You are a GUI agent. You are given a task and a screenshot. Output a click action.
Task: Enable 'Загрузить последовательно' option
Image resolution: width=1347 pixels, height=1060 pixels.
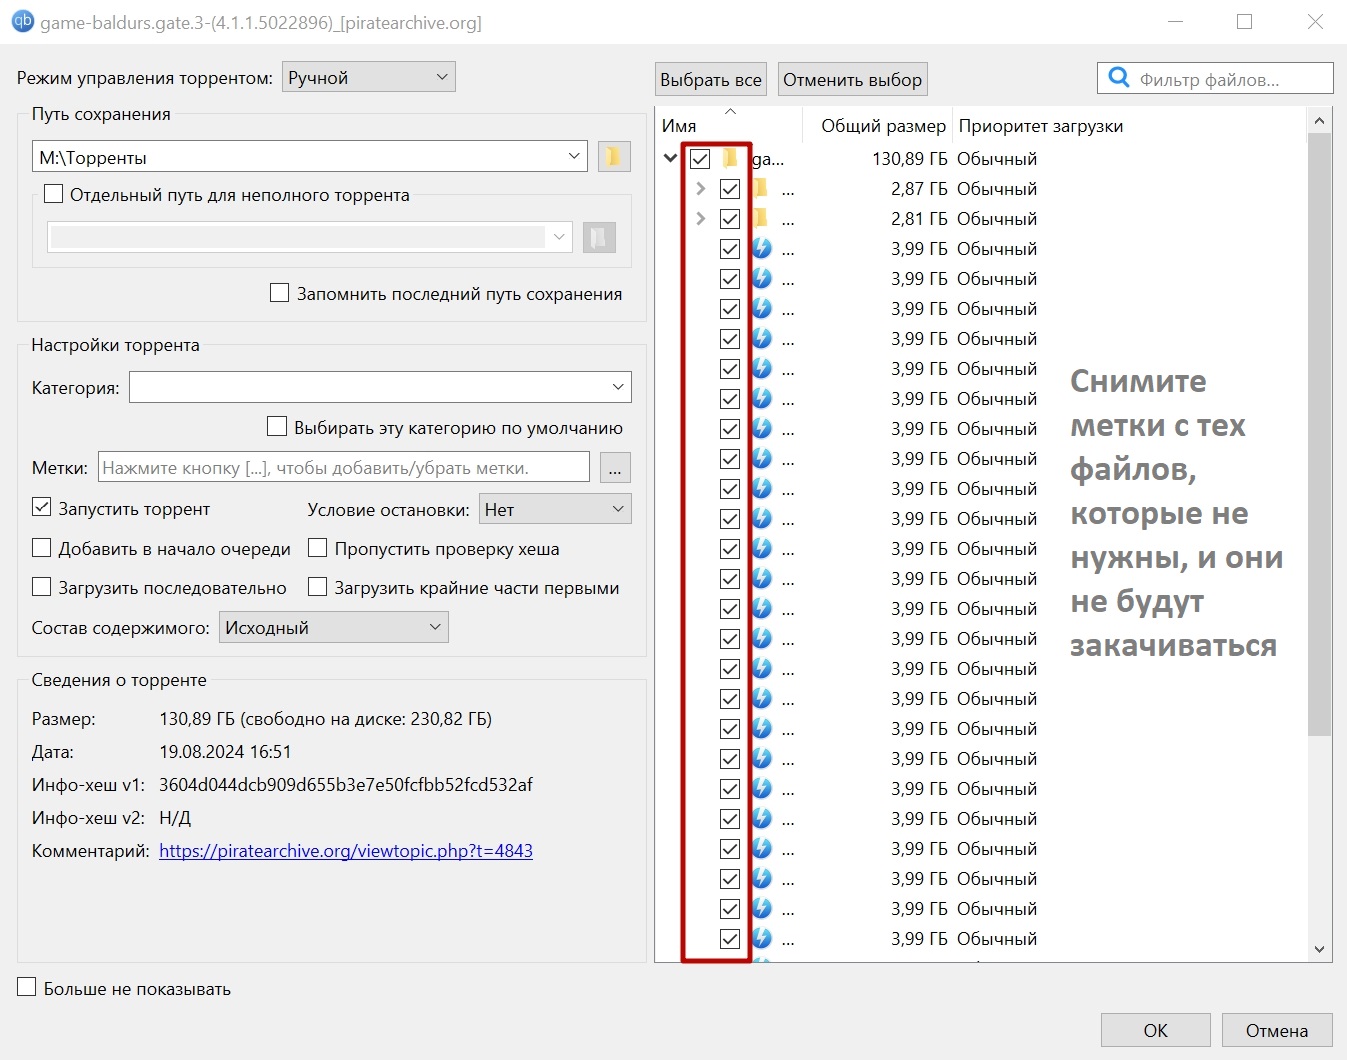42,587
